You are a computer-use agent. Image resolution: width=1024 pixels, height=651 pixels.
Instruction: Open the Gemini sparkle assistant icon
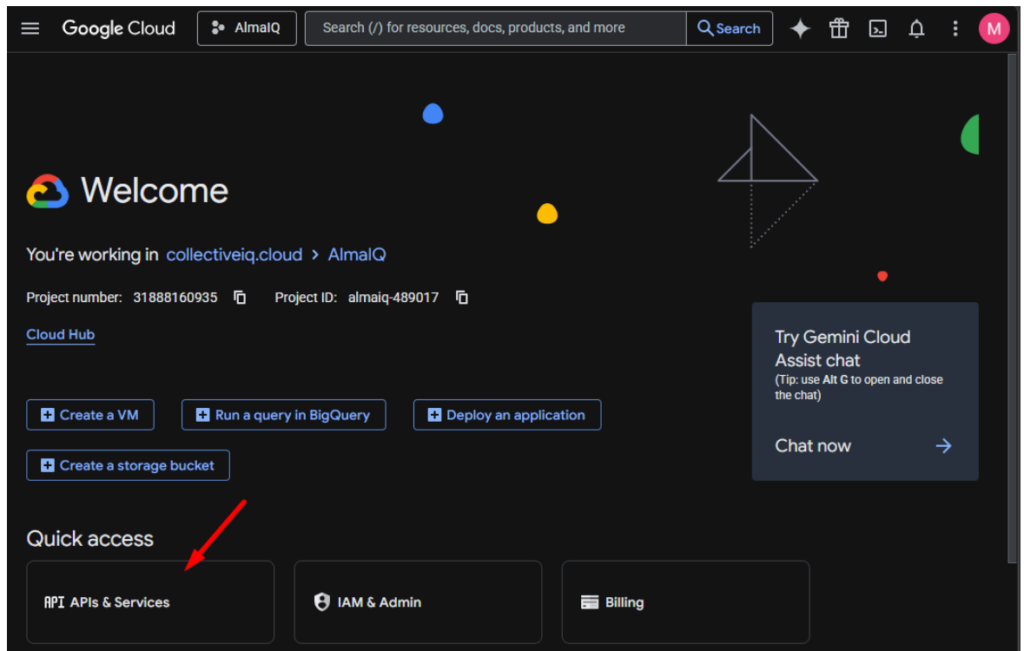point(800,28)
